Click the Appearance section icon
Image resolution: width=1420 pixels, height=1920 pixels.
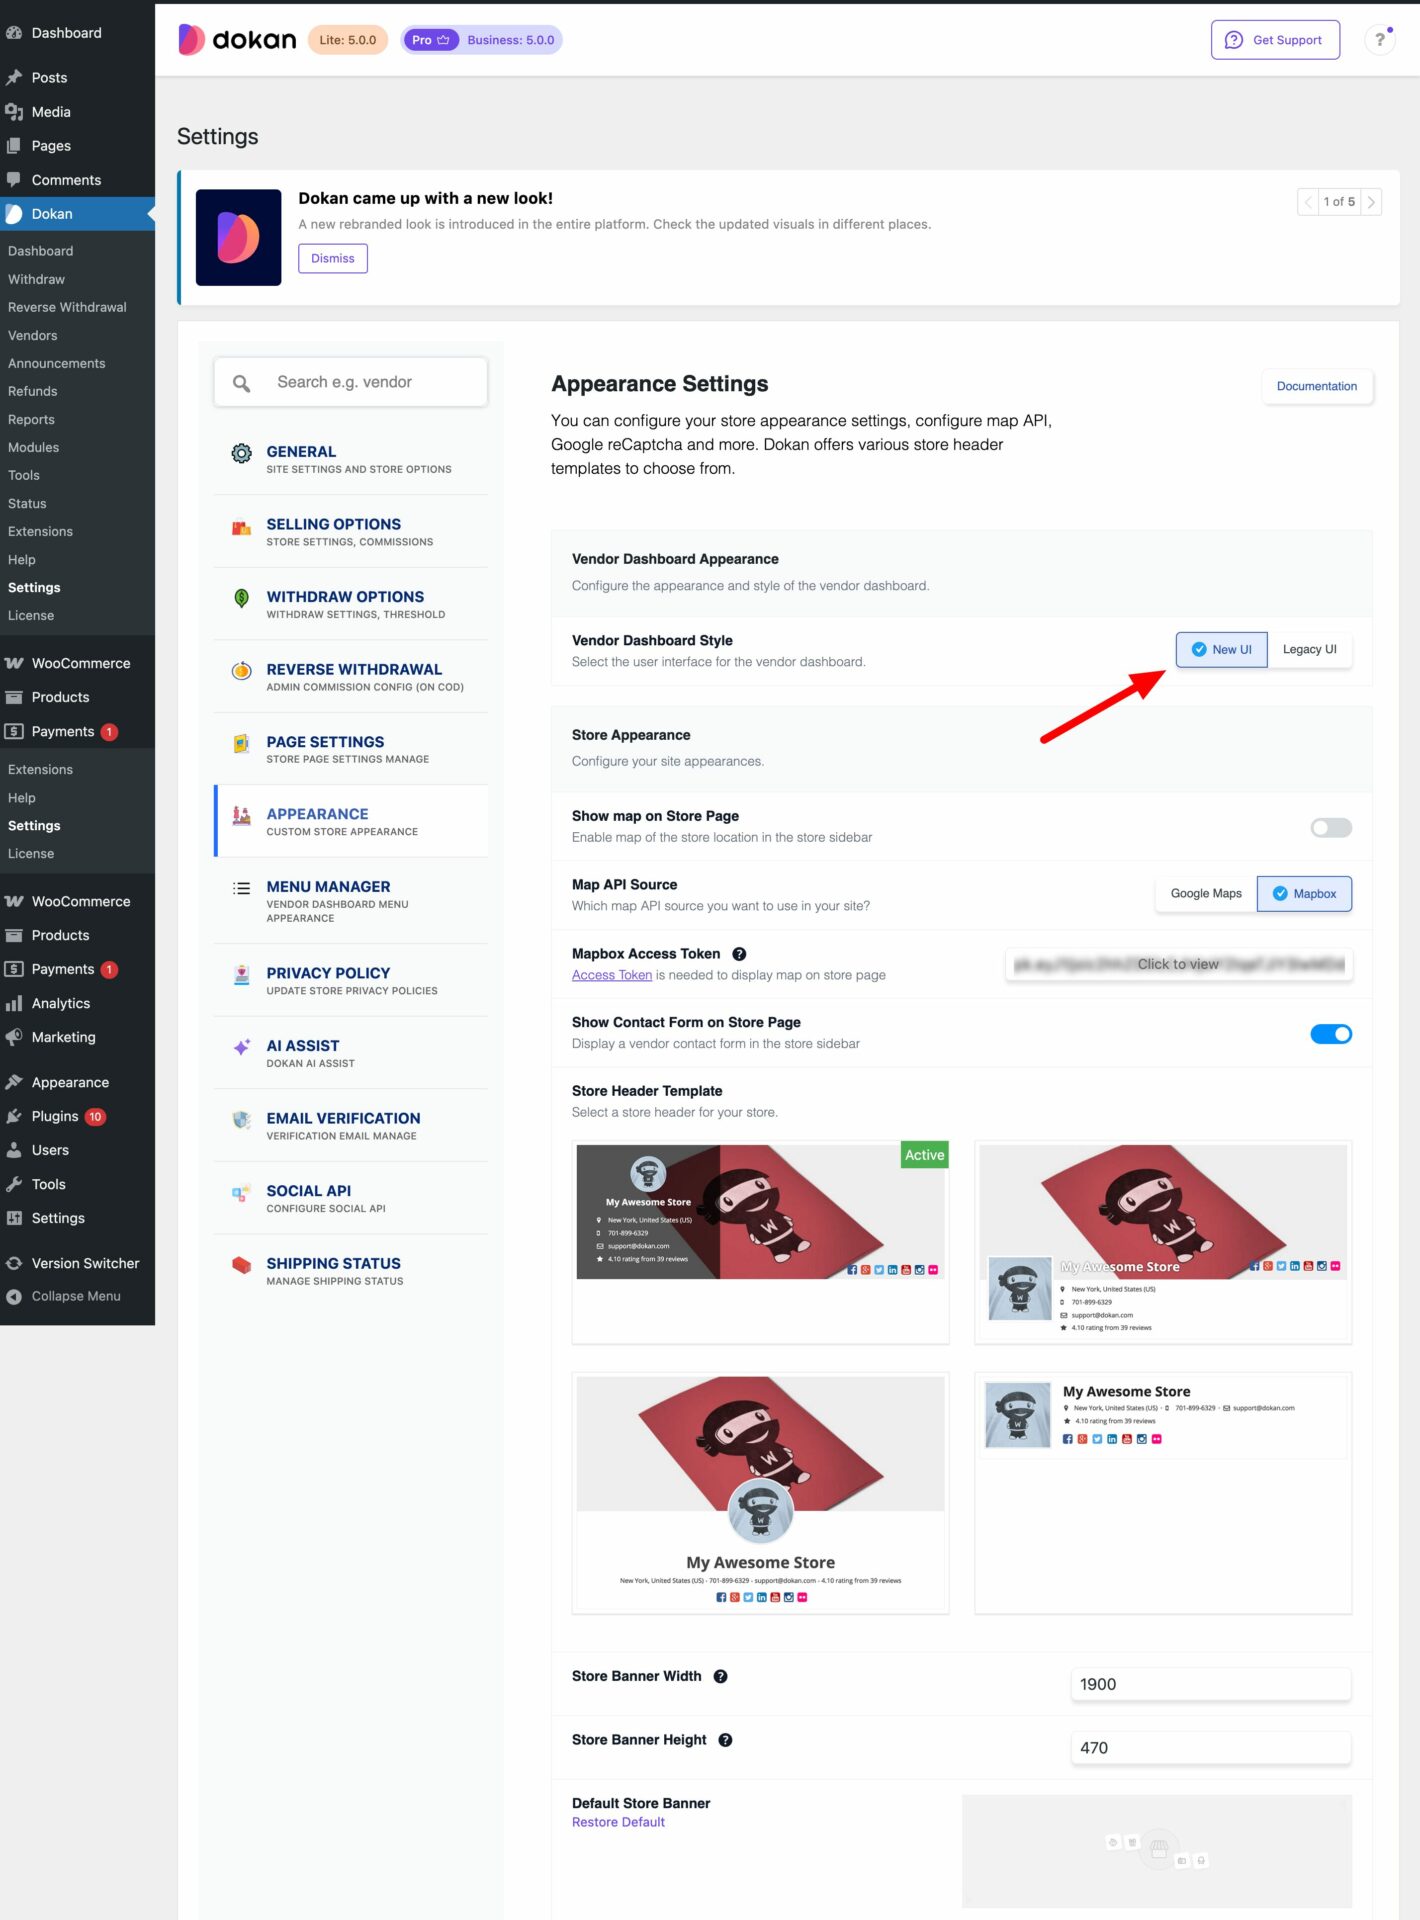241,816
